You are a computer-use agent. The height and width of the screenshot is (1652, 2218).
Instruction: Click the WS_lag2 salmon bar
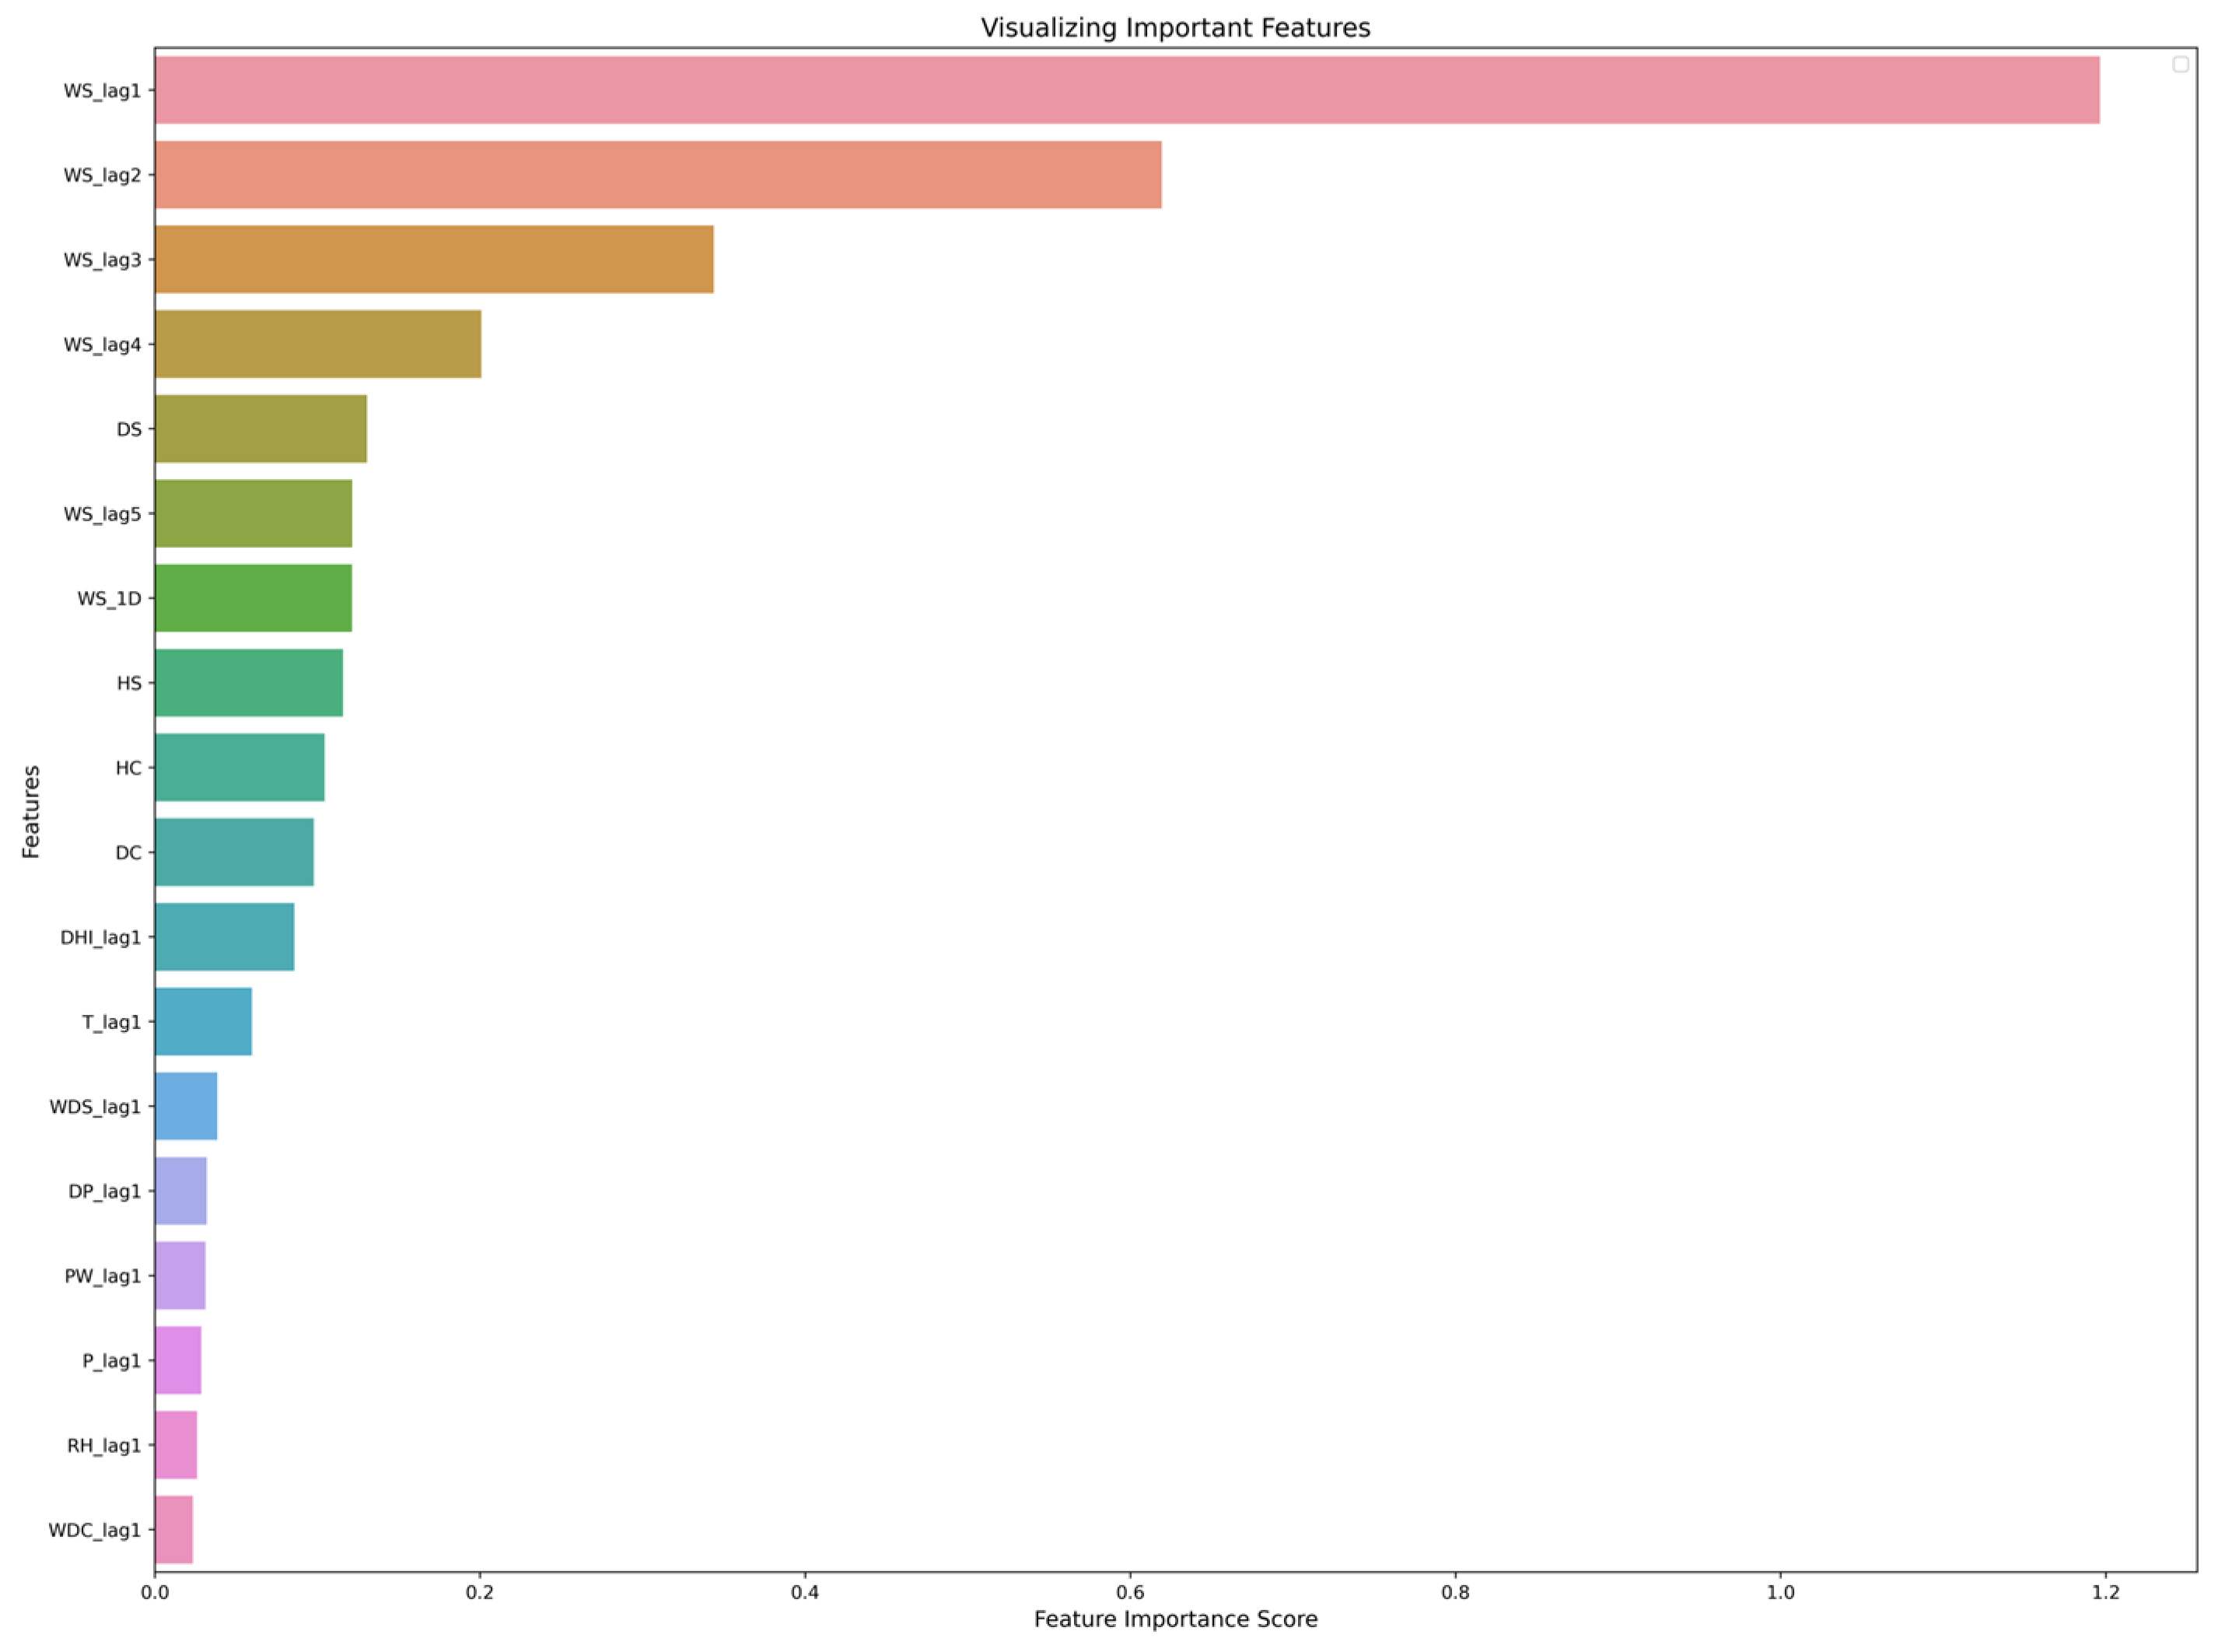(657, 175)
